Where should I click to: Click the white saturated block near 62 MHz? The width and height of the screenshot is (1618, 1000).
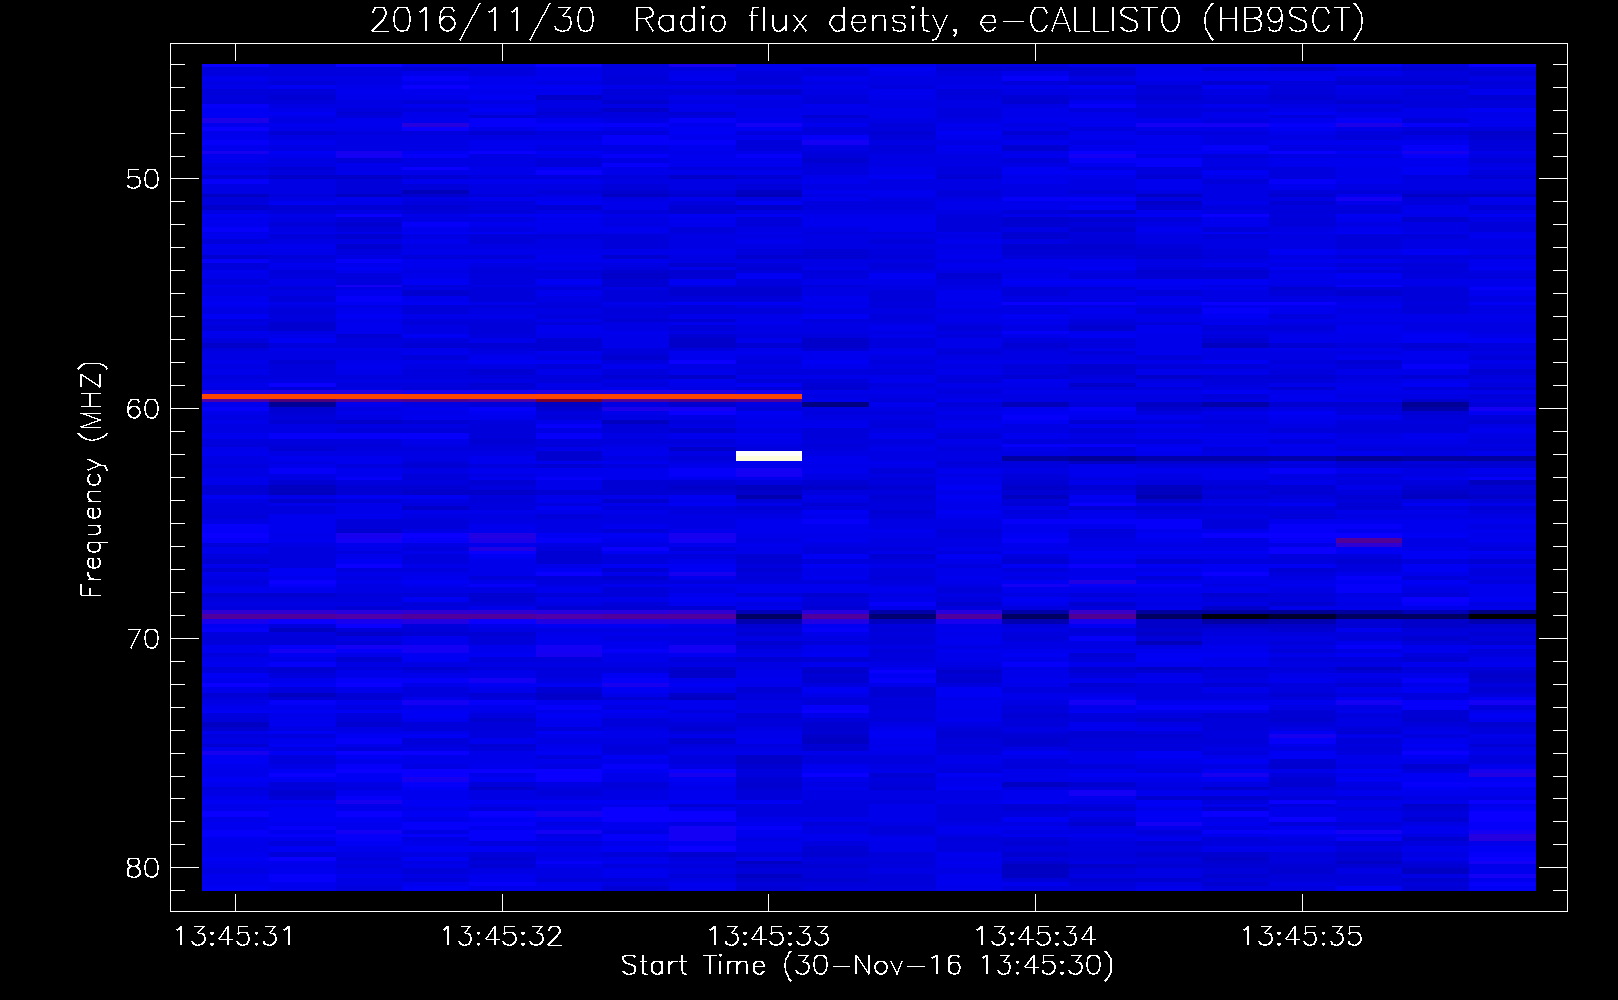(769, 456)
